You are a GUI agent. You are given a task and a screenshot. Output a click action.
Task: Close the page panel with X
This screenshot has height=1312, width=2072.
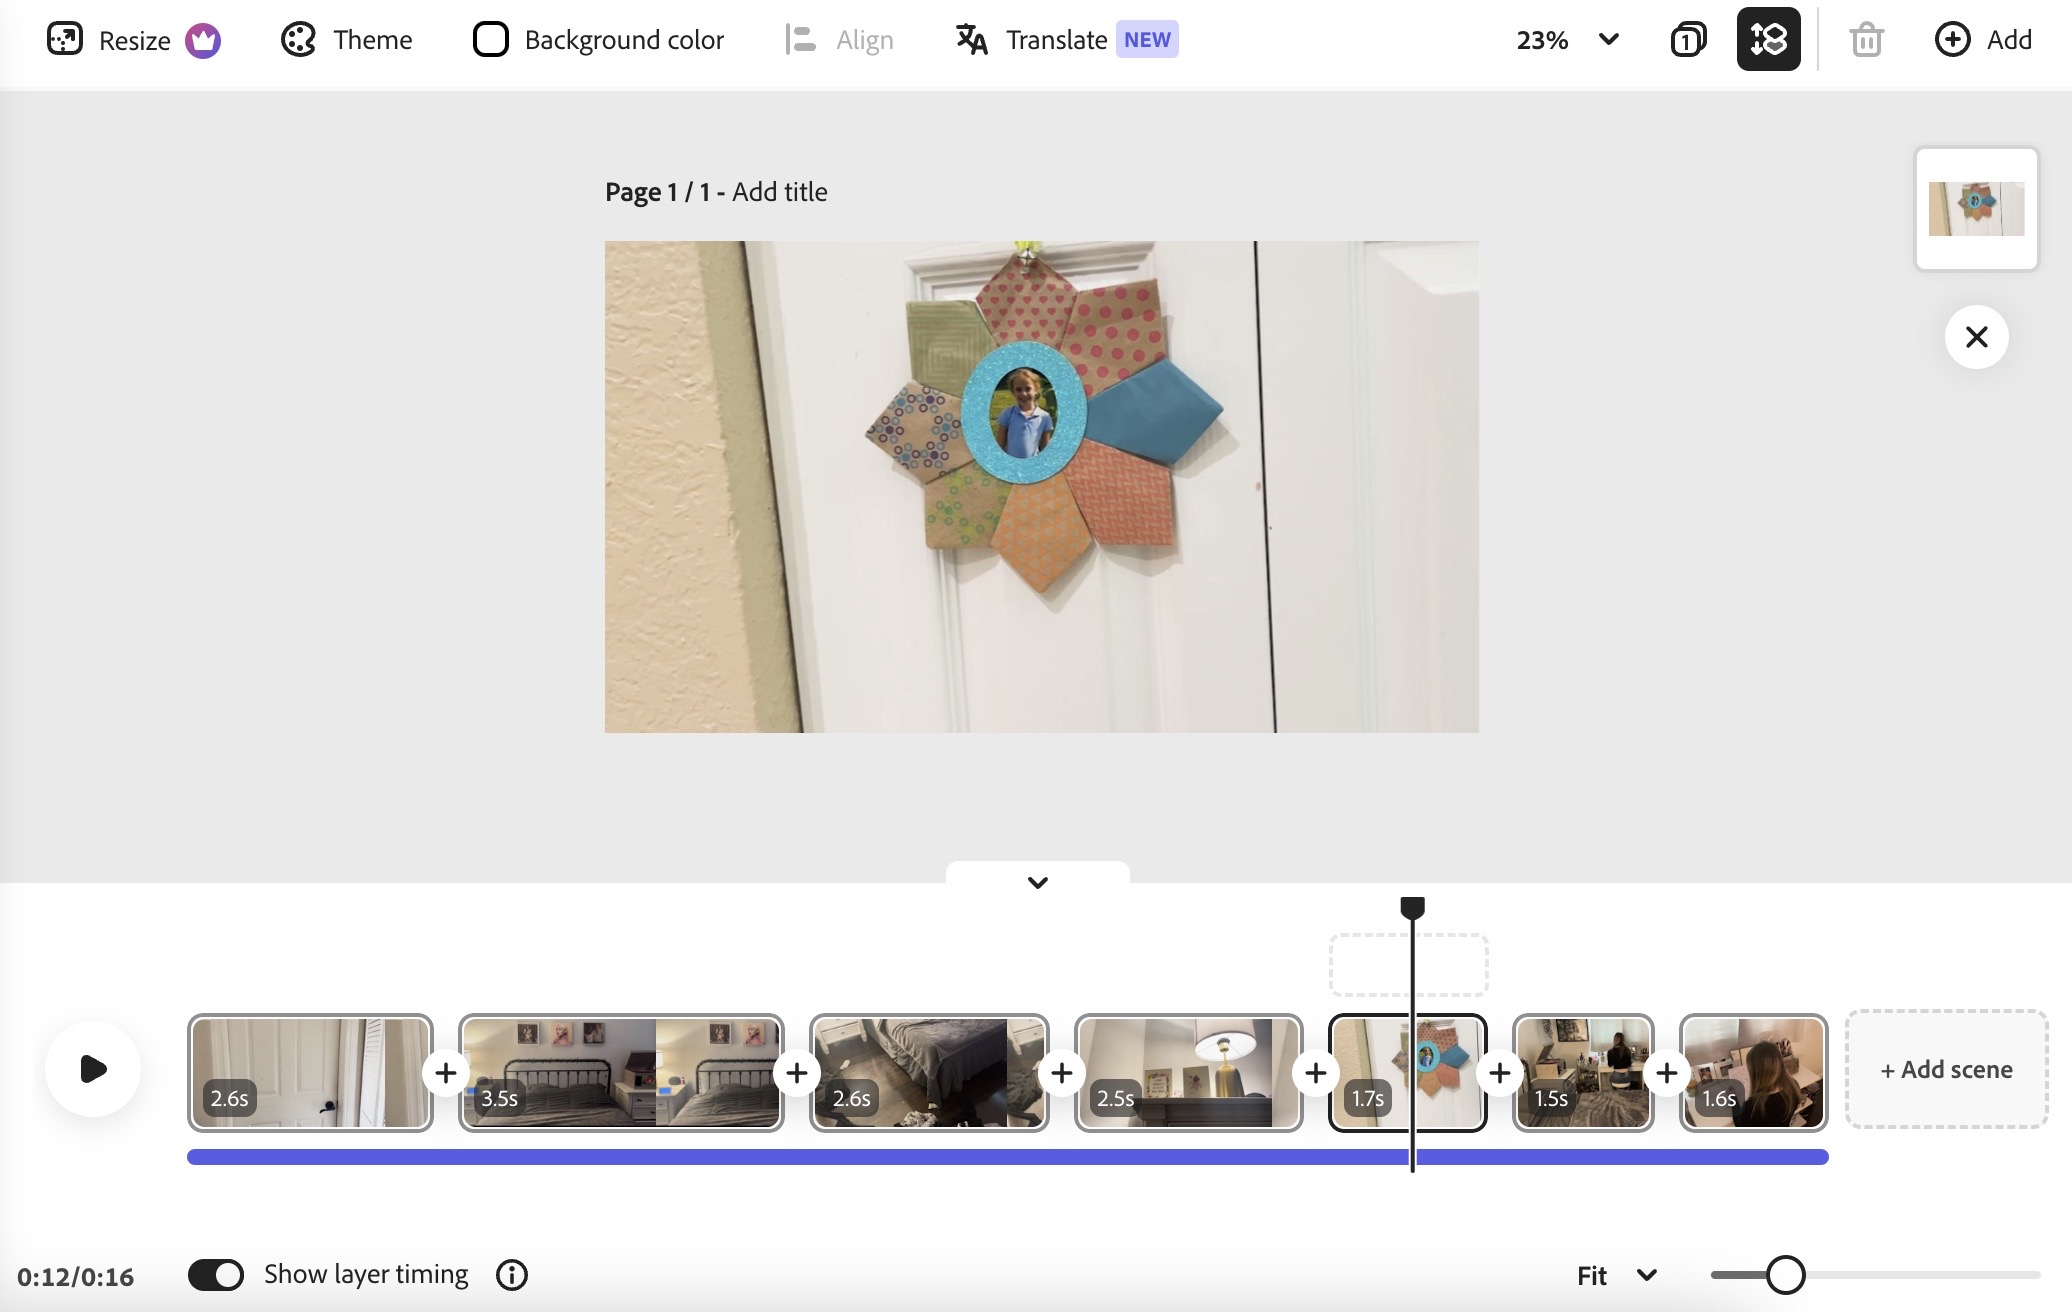pos(1976,337)
